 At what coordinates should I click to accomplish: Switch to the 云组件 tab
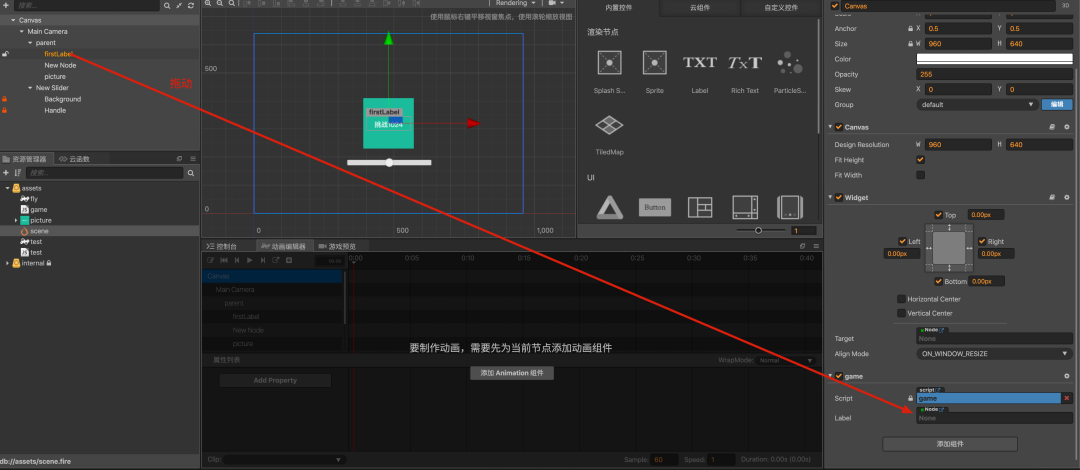[x=700, y=8]
